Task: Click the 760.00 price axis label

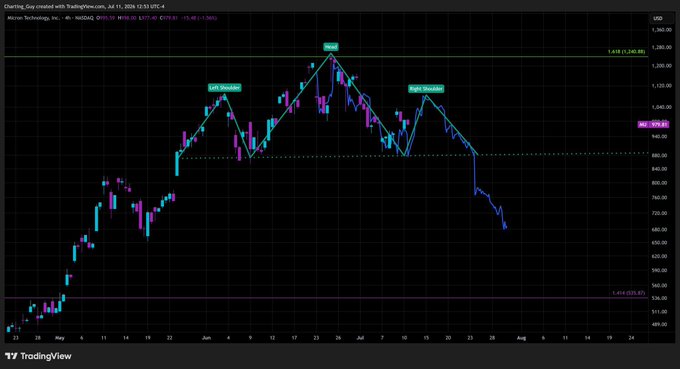Action: [660, 198]
